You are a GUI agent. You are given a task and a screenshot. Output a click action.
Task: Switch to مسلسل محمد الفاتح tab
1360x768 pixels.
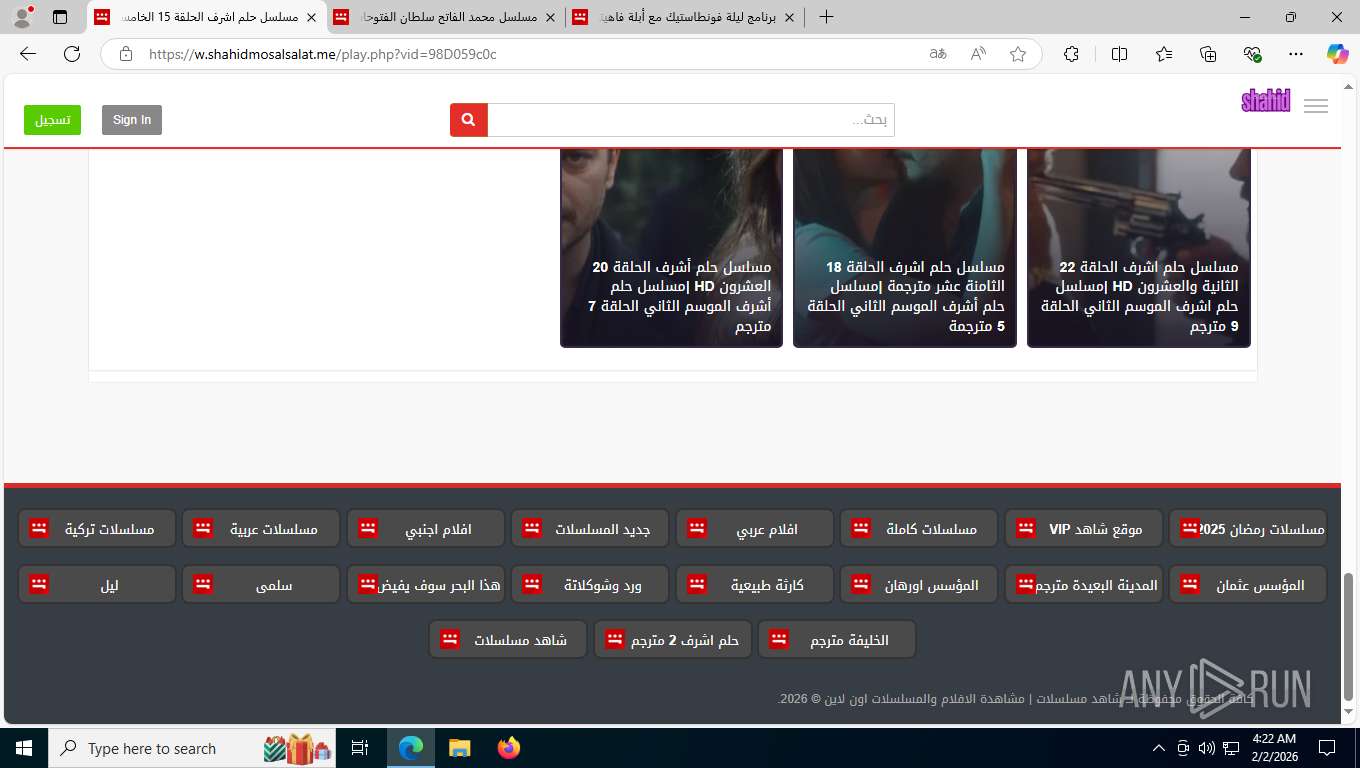(446, 17)
